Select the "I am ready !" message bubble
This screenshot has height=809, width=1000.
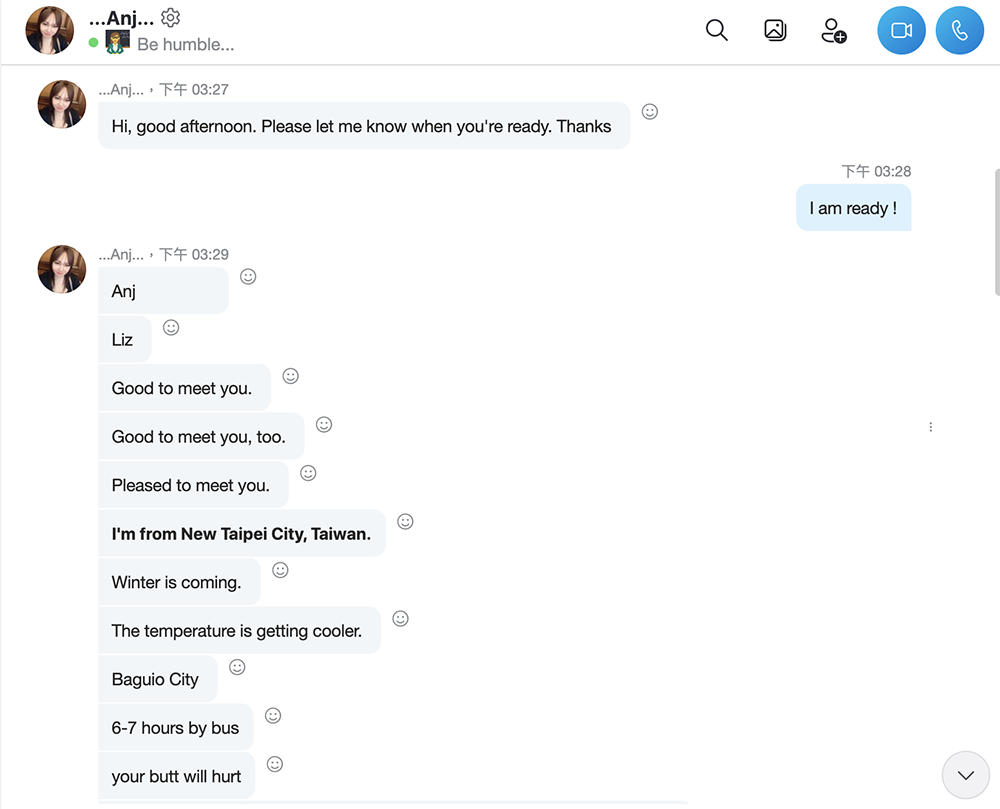(853, 208)
